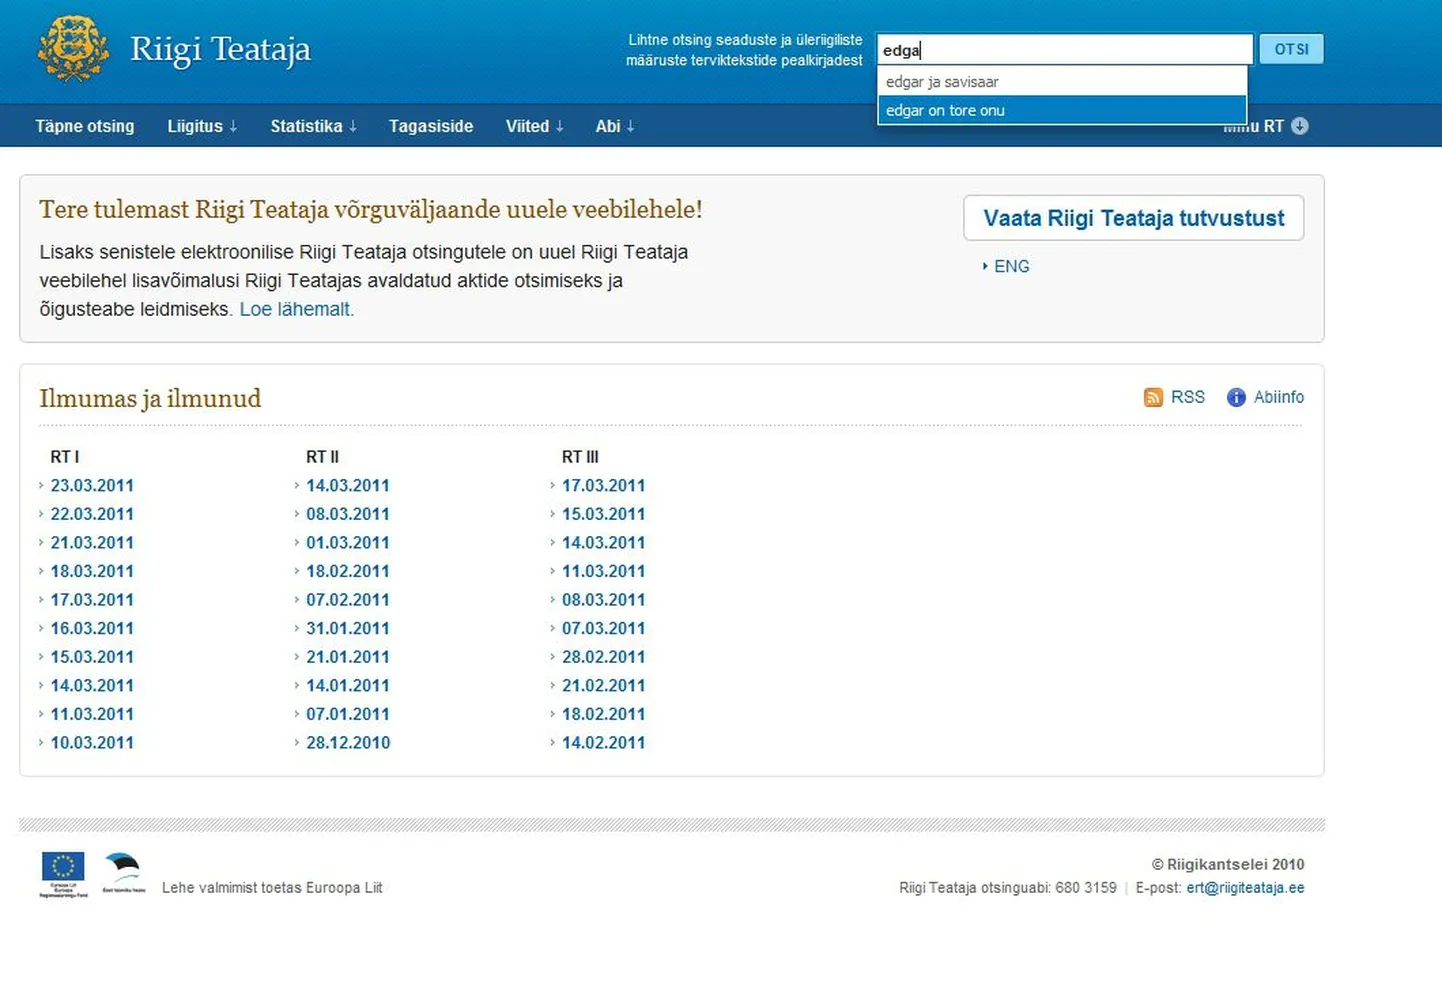Click the European Union flag logo
This screenshot has height=1003, width=1442.
coord(63,872)
